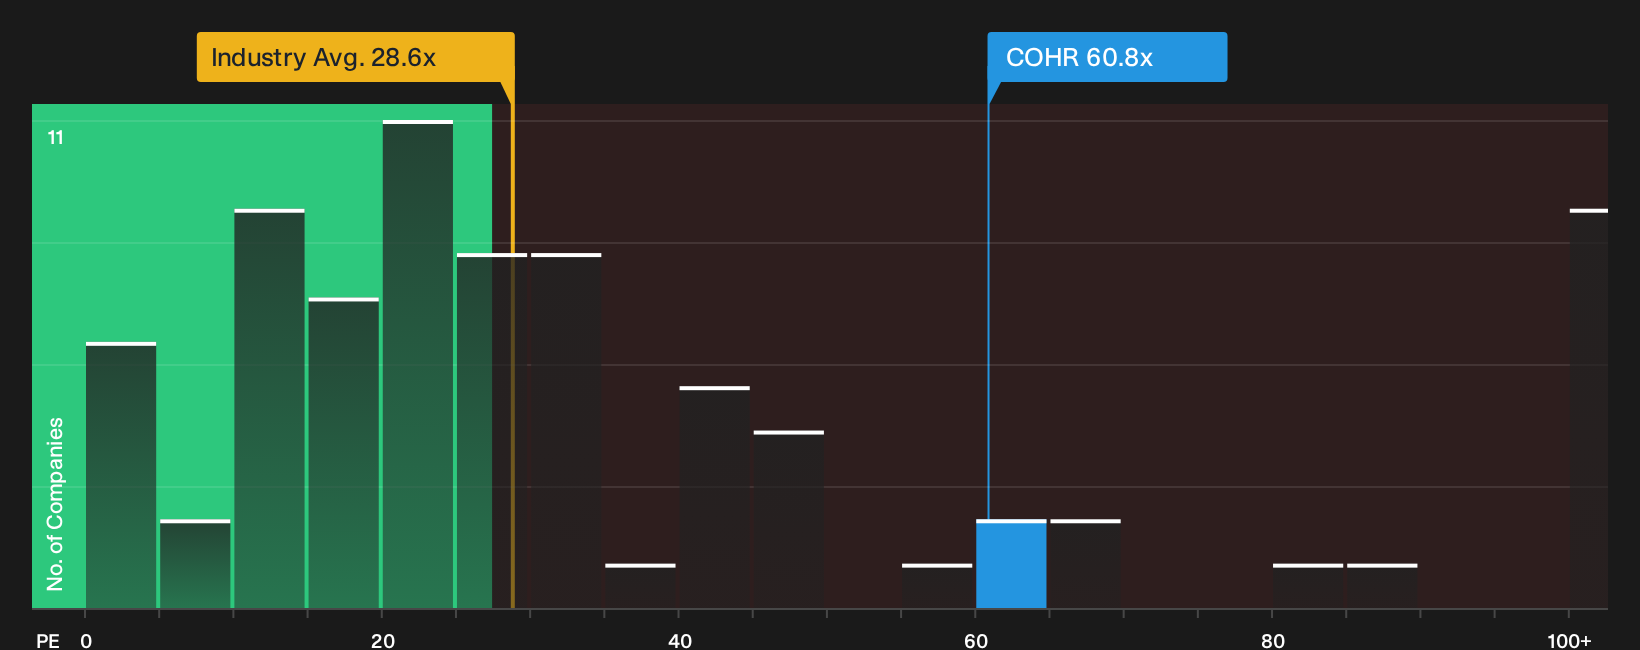Click the x-axis label 20
1640x650 pixels.
tap(383, 640)
